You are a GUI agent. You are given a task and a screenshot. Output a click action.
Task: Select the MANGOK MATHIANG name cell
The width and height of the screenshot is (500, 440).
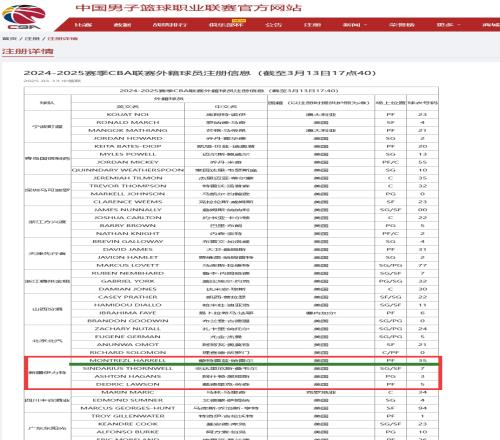(128, 130)
